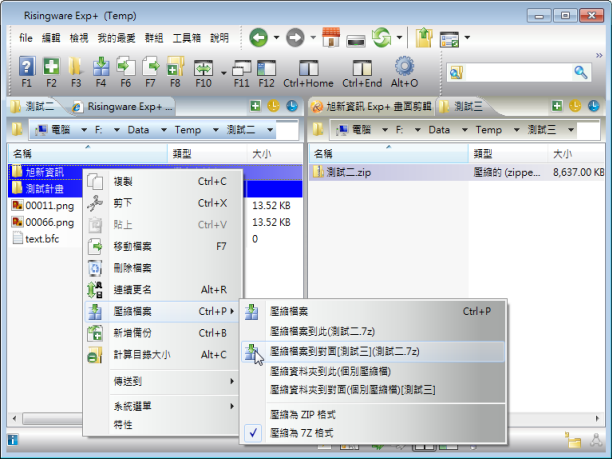Click the Ctrl+Home panel icon
The width and height of the screenshot is (612, 459).
(308, 68)
